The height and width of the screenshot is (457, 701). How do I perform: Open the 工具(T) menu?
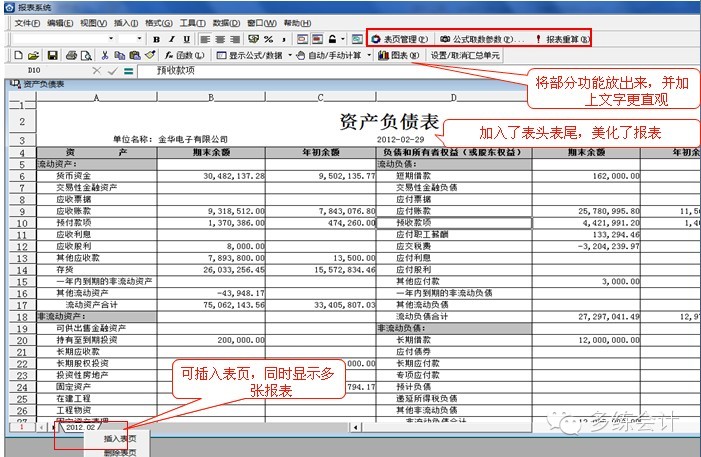192,23
